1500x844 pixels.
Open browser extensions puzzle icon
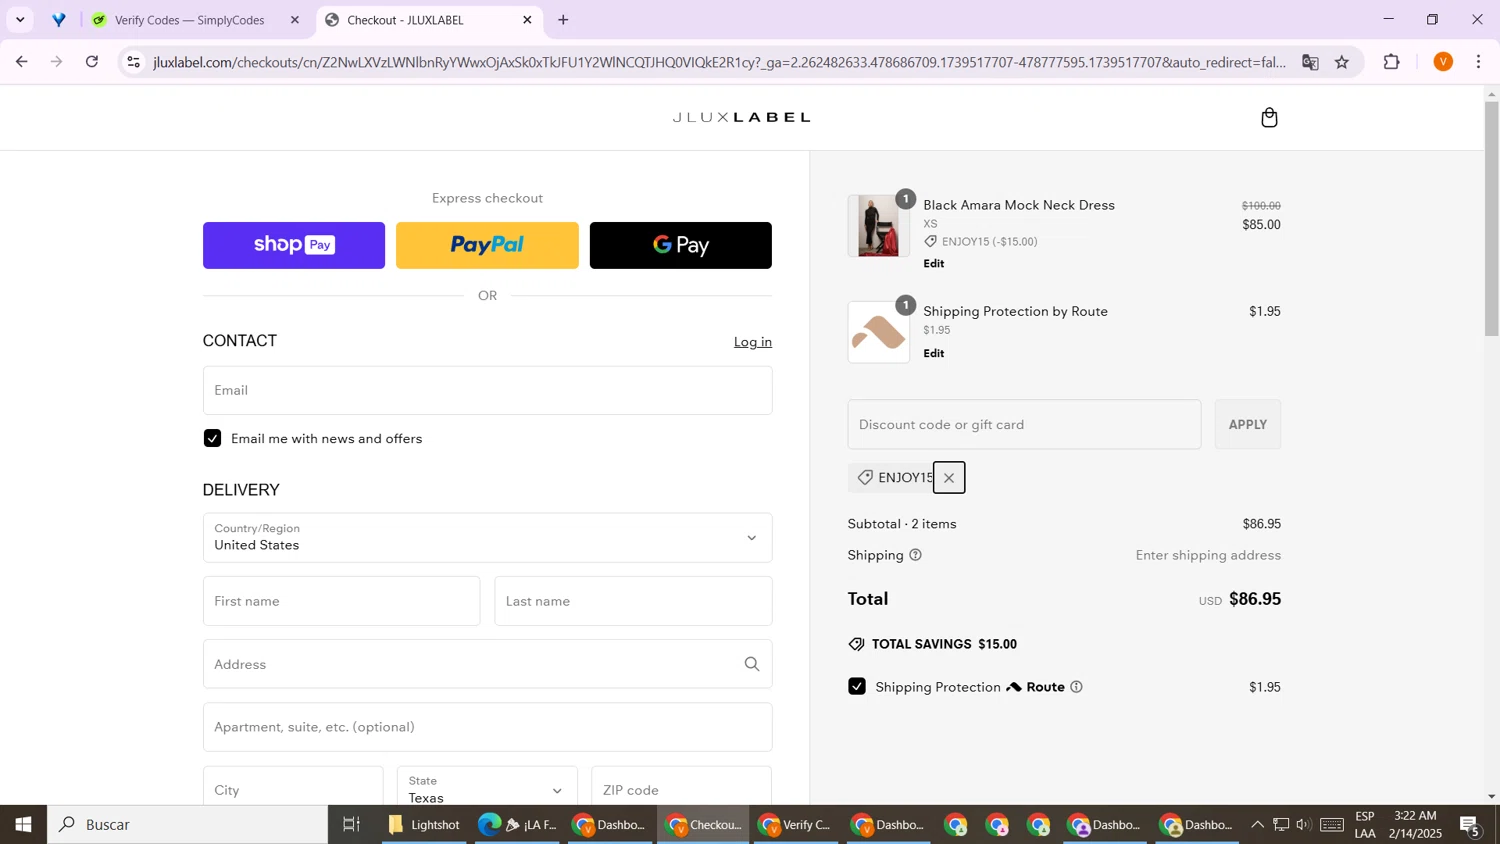click(1392, 62)
